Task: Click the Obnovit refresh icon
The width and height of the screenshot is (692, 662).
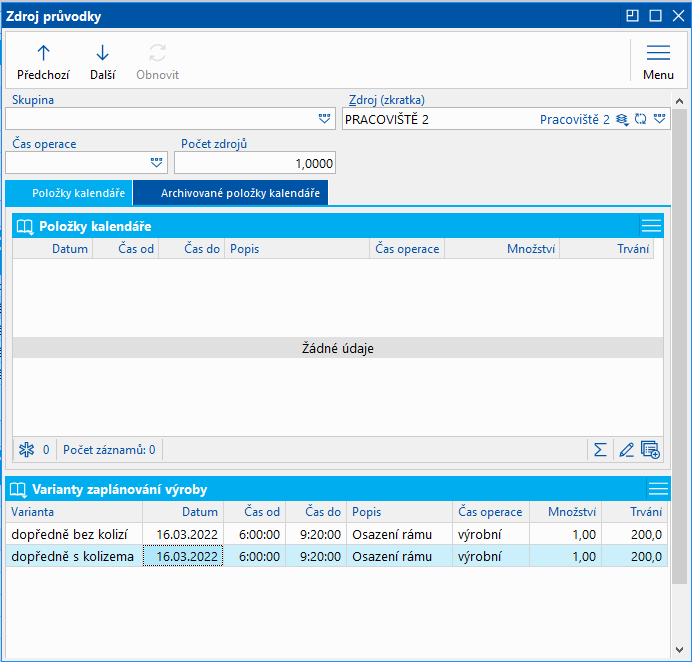Action: click(157, 53)
